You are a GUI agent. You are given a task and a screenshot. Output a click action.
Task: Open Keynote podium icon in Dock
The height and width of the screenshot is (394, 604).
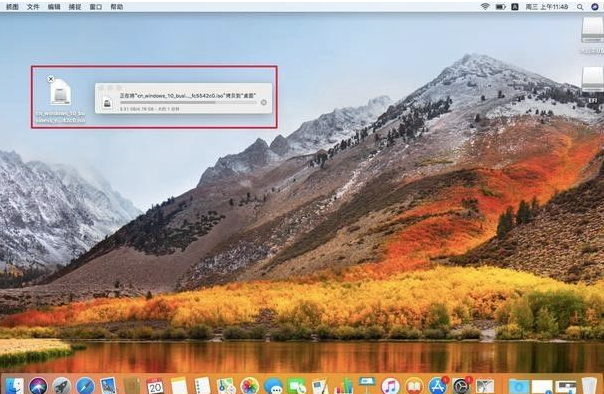pyautogui.click(x=367, y=386)
